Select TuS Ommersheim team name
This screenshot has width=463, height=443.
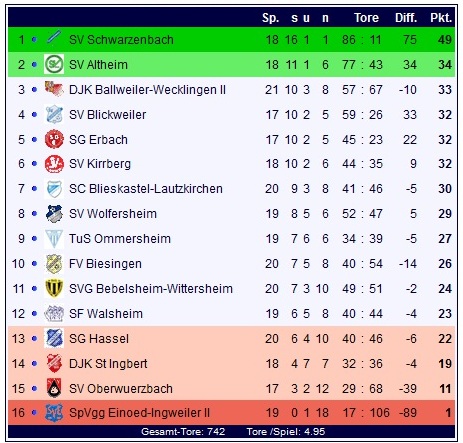click(120, 239)
